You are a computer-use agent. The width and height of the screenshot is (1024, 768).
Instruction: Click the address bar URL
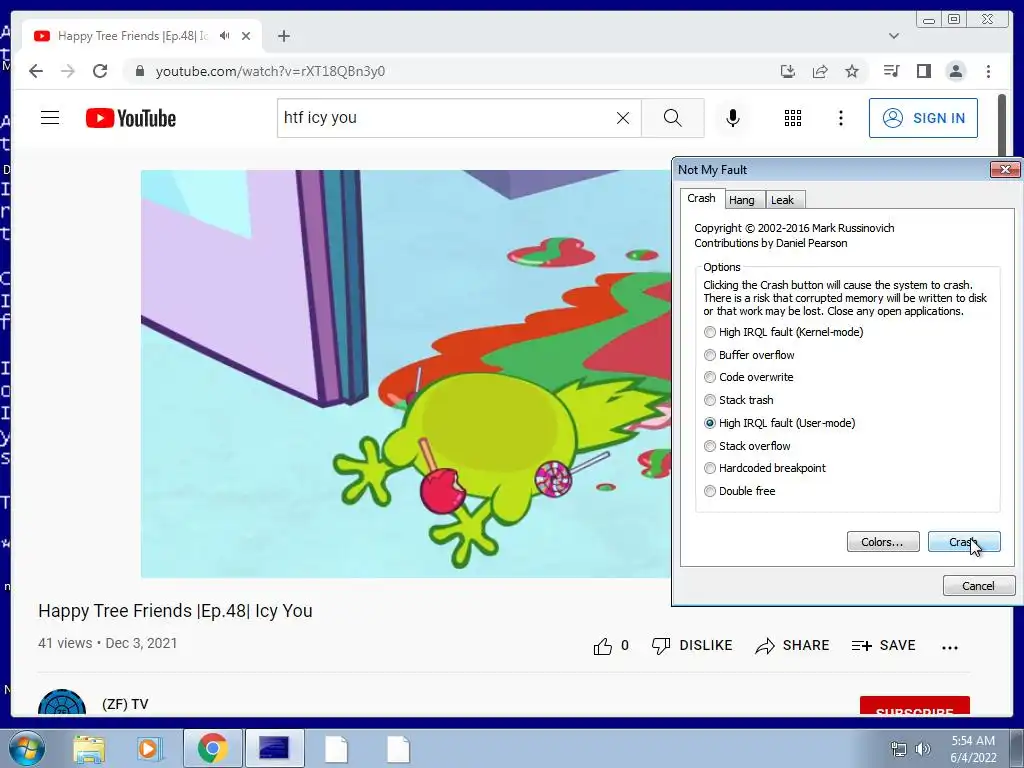click(x=270, y=71)
